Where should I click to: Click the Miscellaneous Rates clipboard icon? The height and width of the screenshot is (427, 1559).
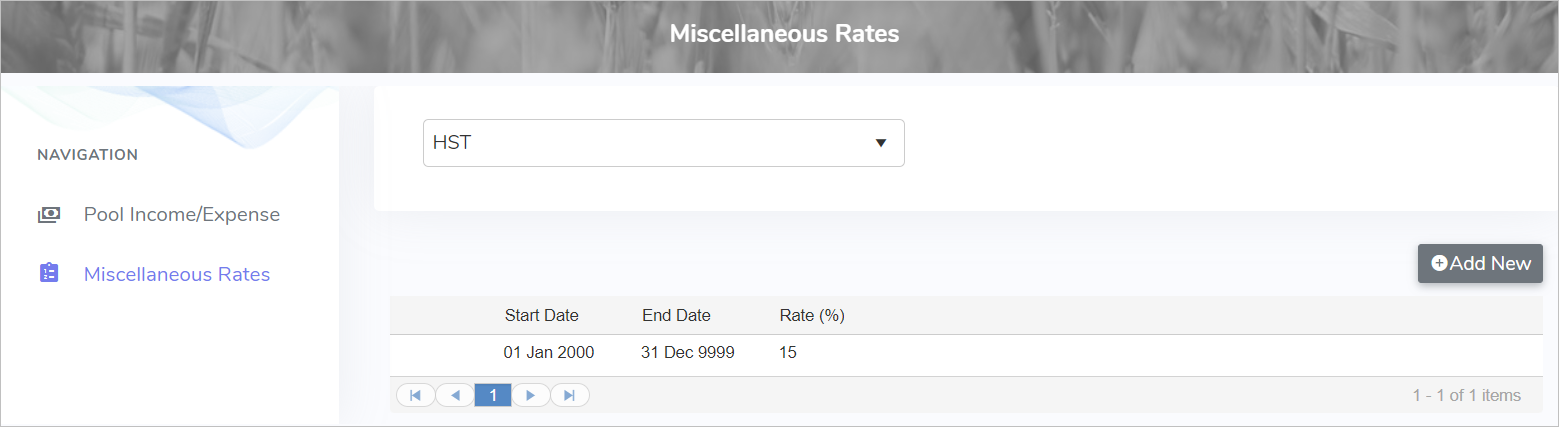tap(49, 273)
